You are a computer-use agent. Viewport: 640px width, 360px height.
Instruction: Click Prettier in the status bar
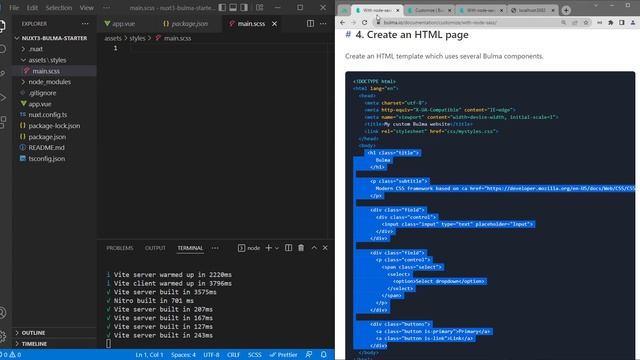click(x=283, y=355)
